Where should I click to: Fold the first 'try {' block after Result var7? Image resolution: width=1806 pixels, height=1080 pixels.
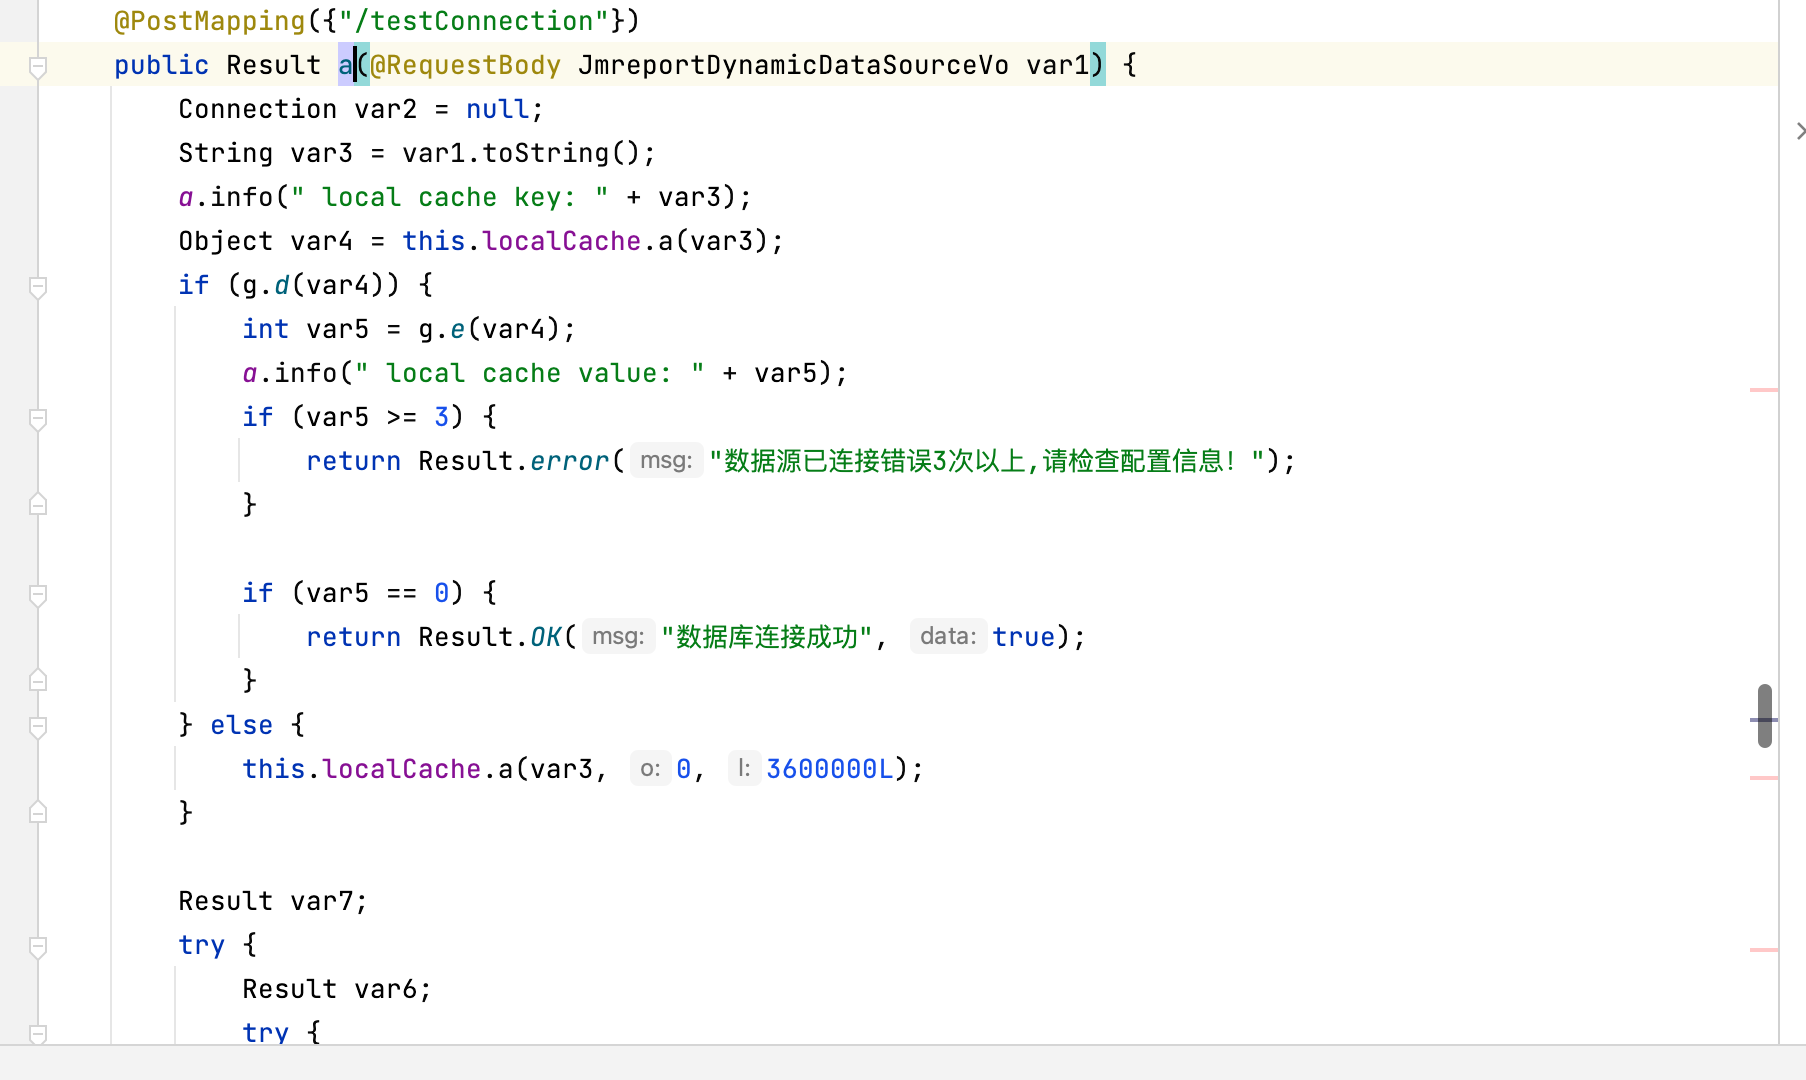click(x=38, y=947)
